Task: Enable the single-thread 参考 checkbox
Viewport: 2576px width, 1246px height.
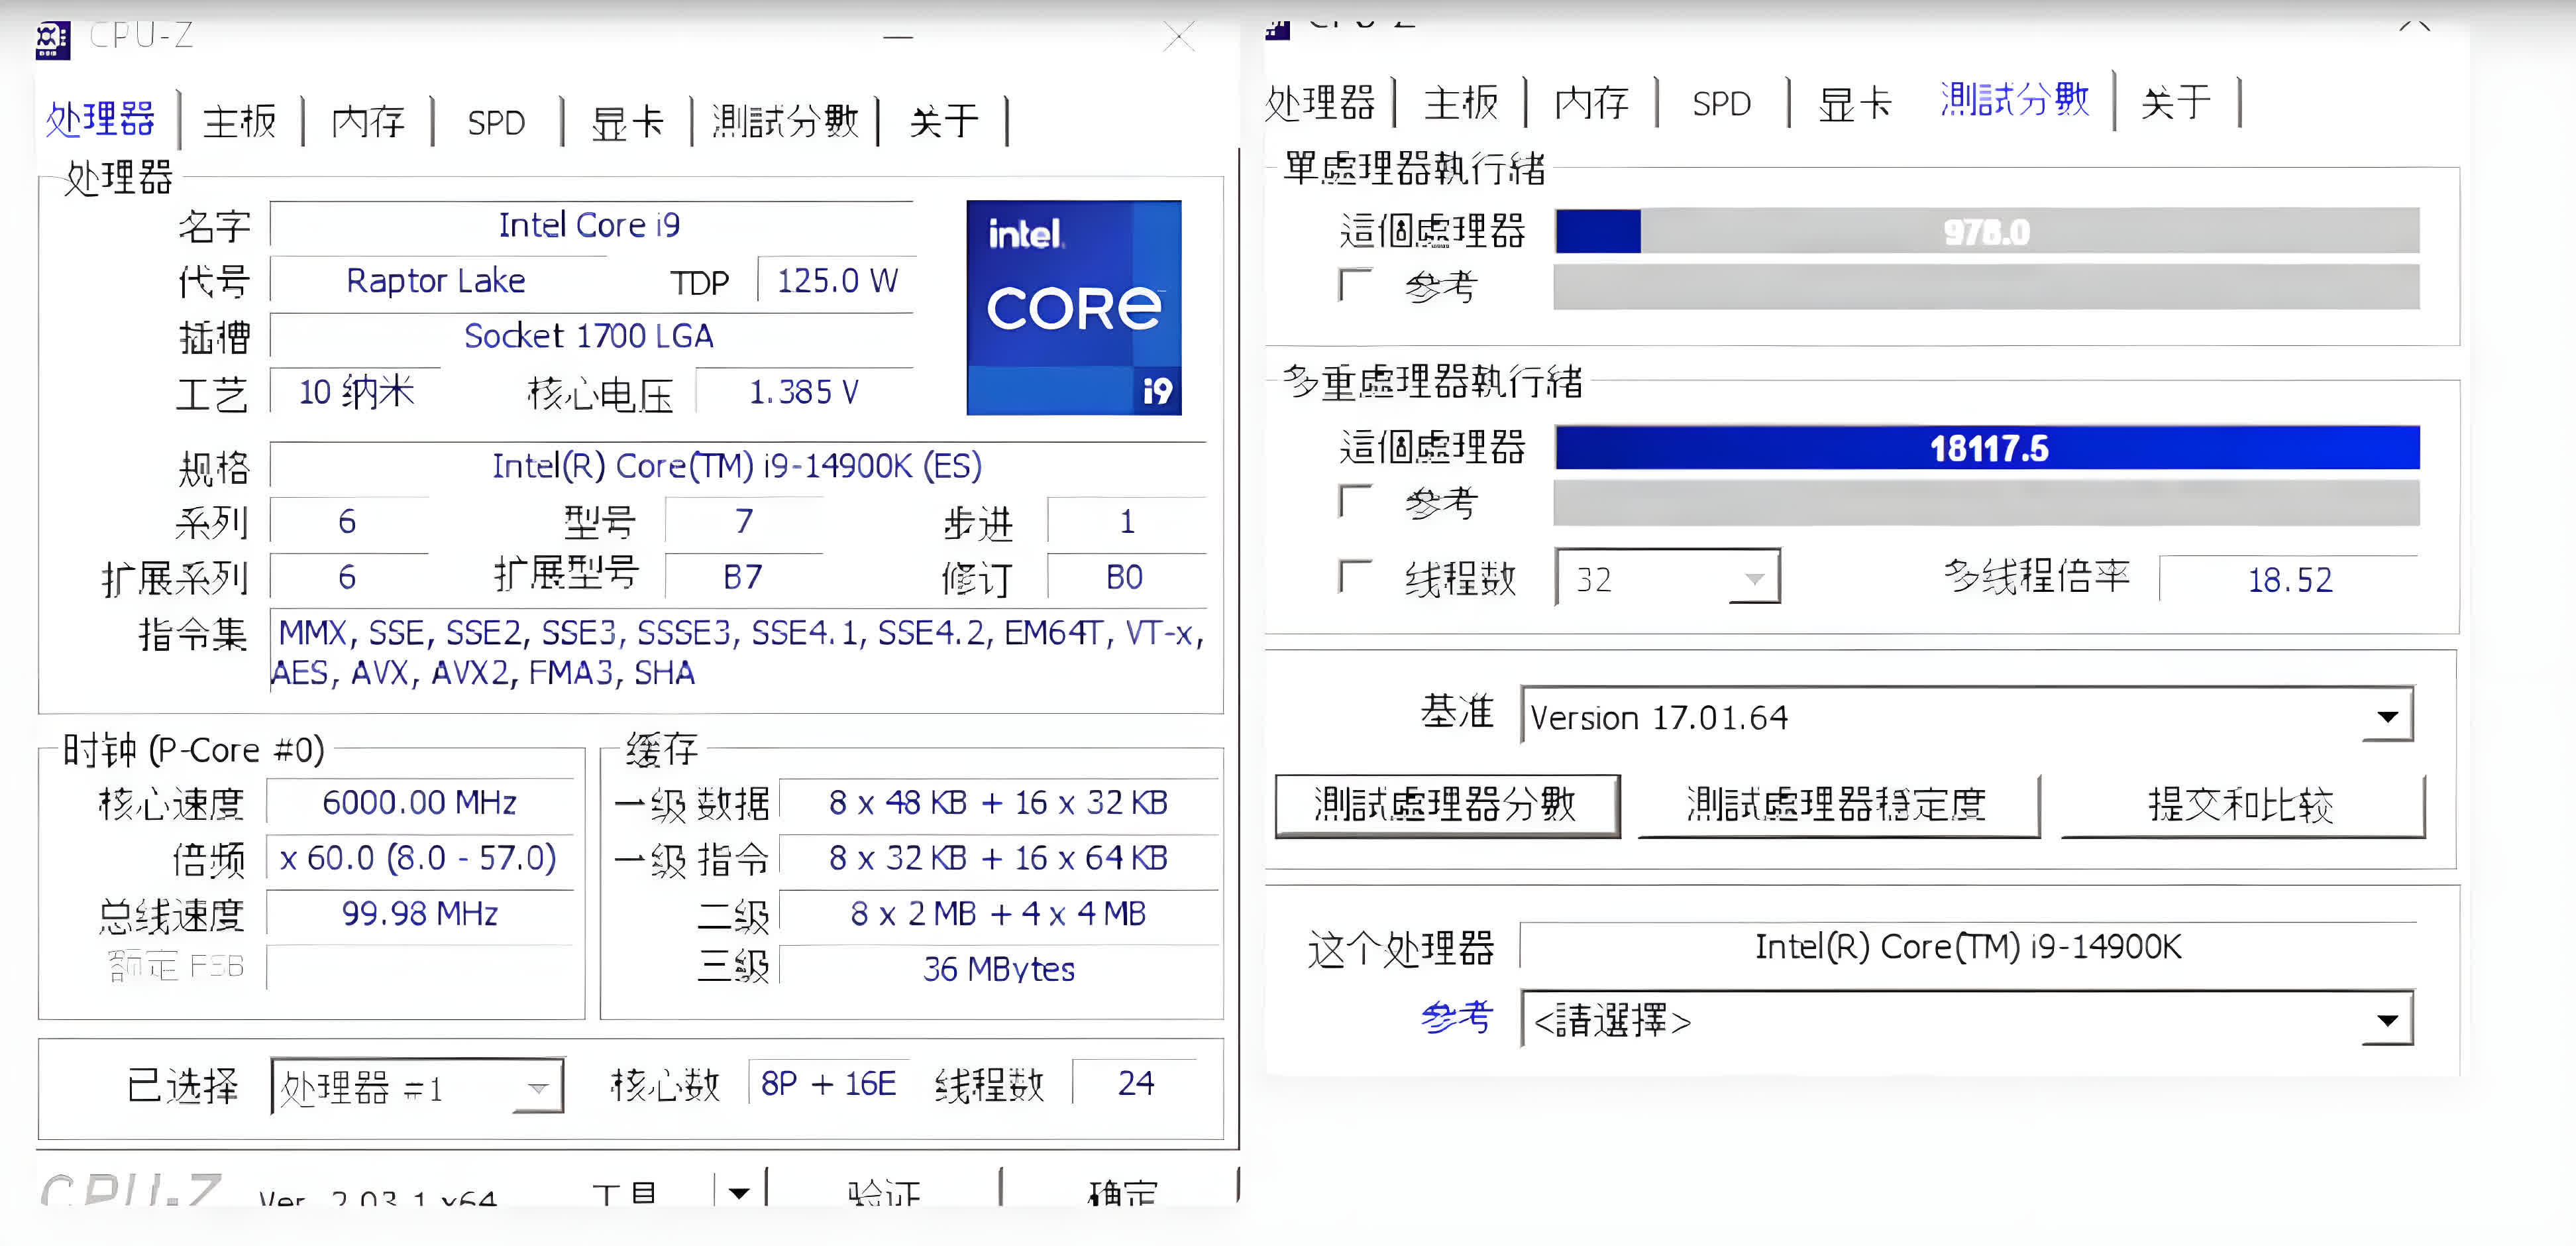Action: click(1354, 285)
